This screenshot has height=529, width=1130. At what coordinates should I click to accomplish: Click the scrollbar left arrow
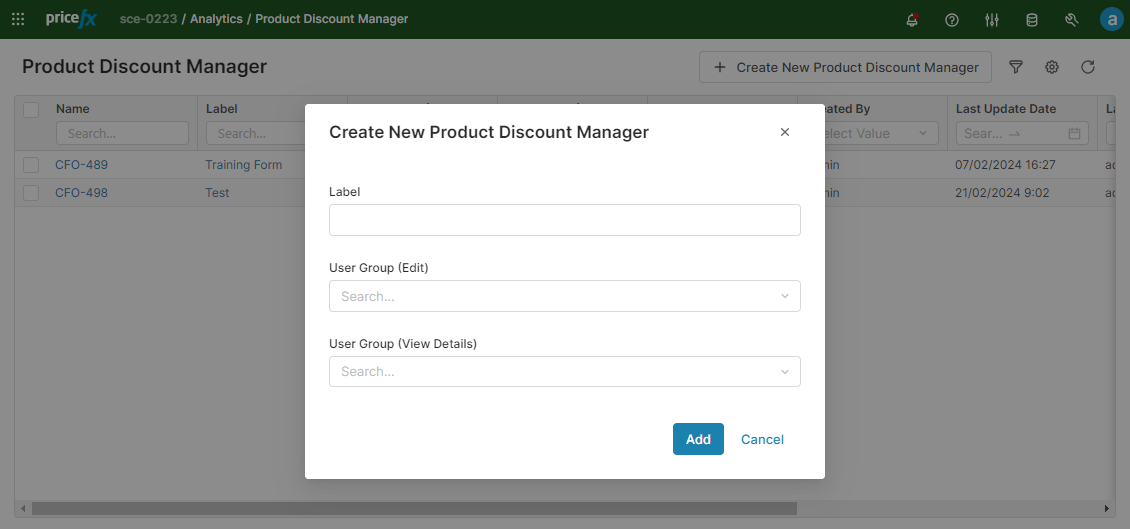(23, 509)
